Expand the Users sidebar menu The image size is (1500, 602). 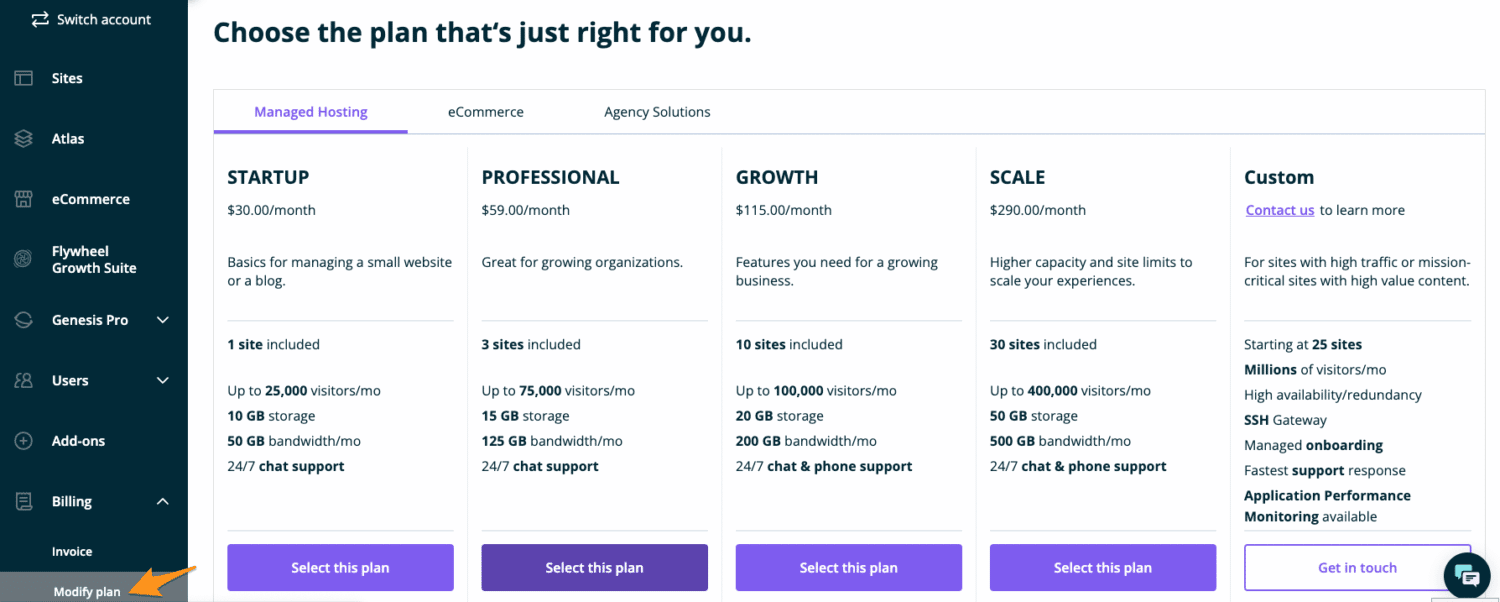point(163,380)
